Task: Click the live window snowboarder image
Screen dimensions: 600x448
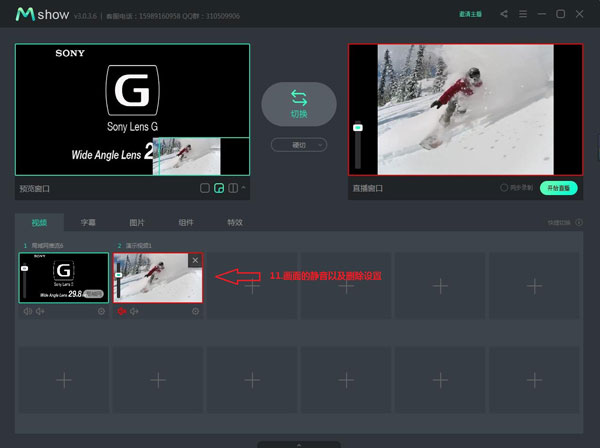Action: (465, 109)
